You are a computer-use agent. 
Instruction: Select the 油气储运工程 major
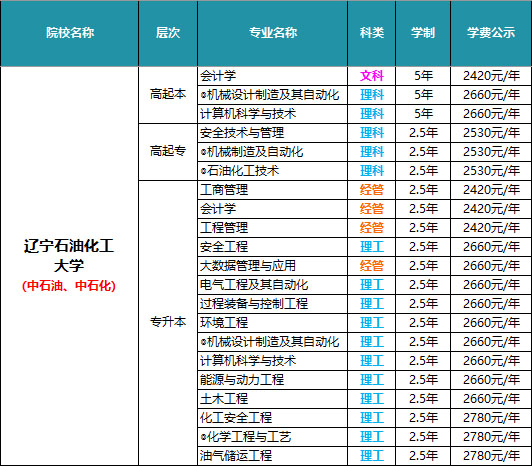click(x=236, y=456)
